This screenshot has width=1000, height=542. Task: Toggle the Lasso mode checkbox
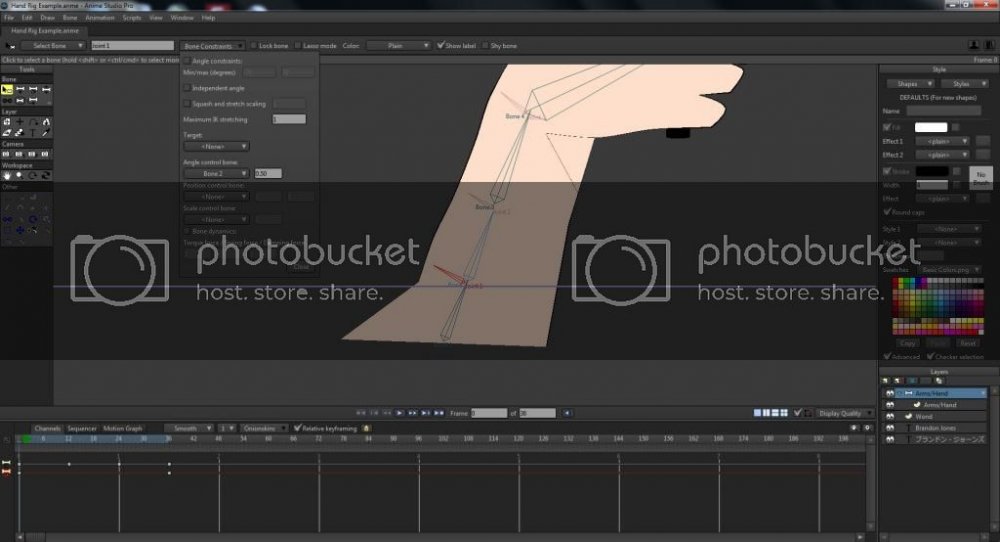(298, 46)
